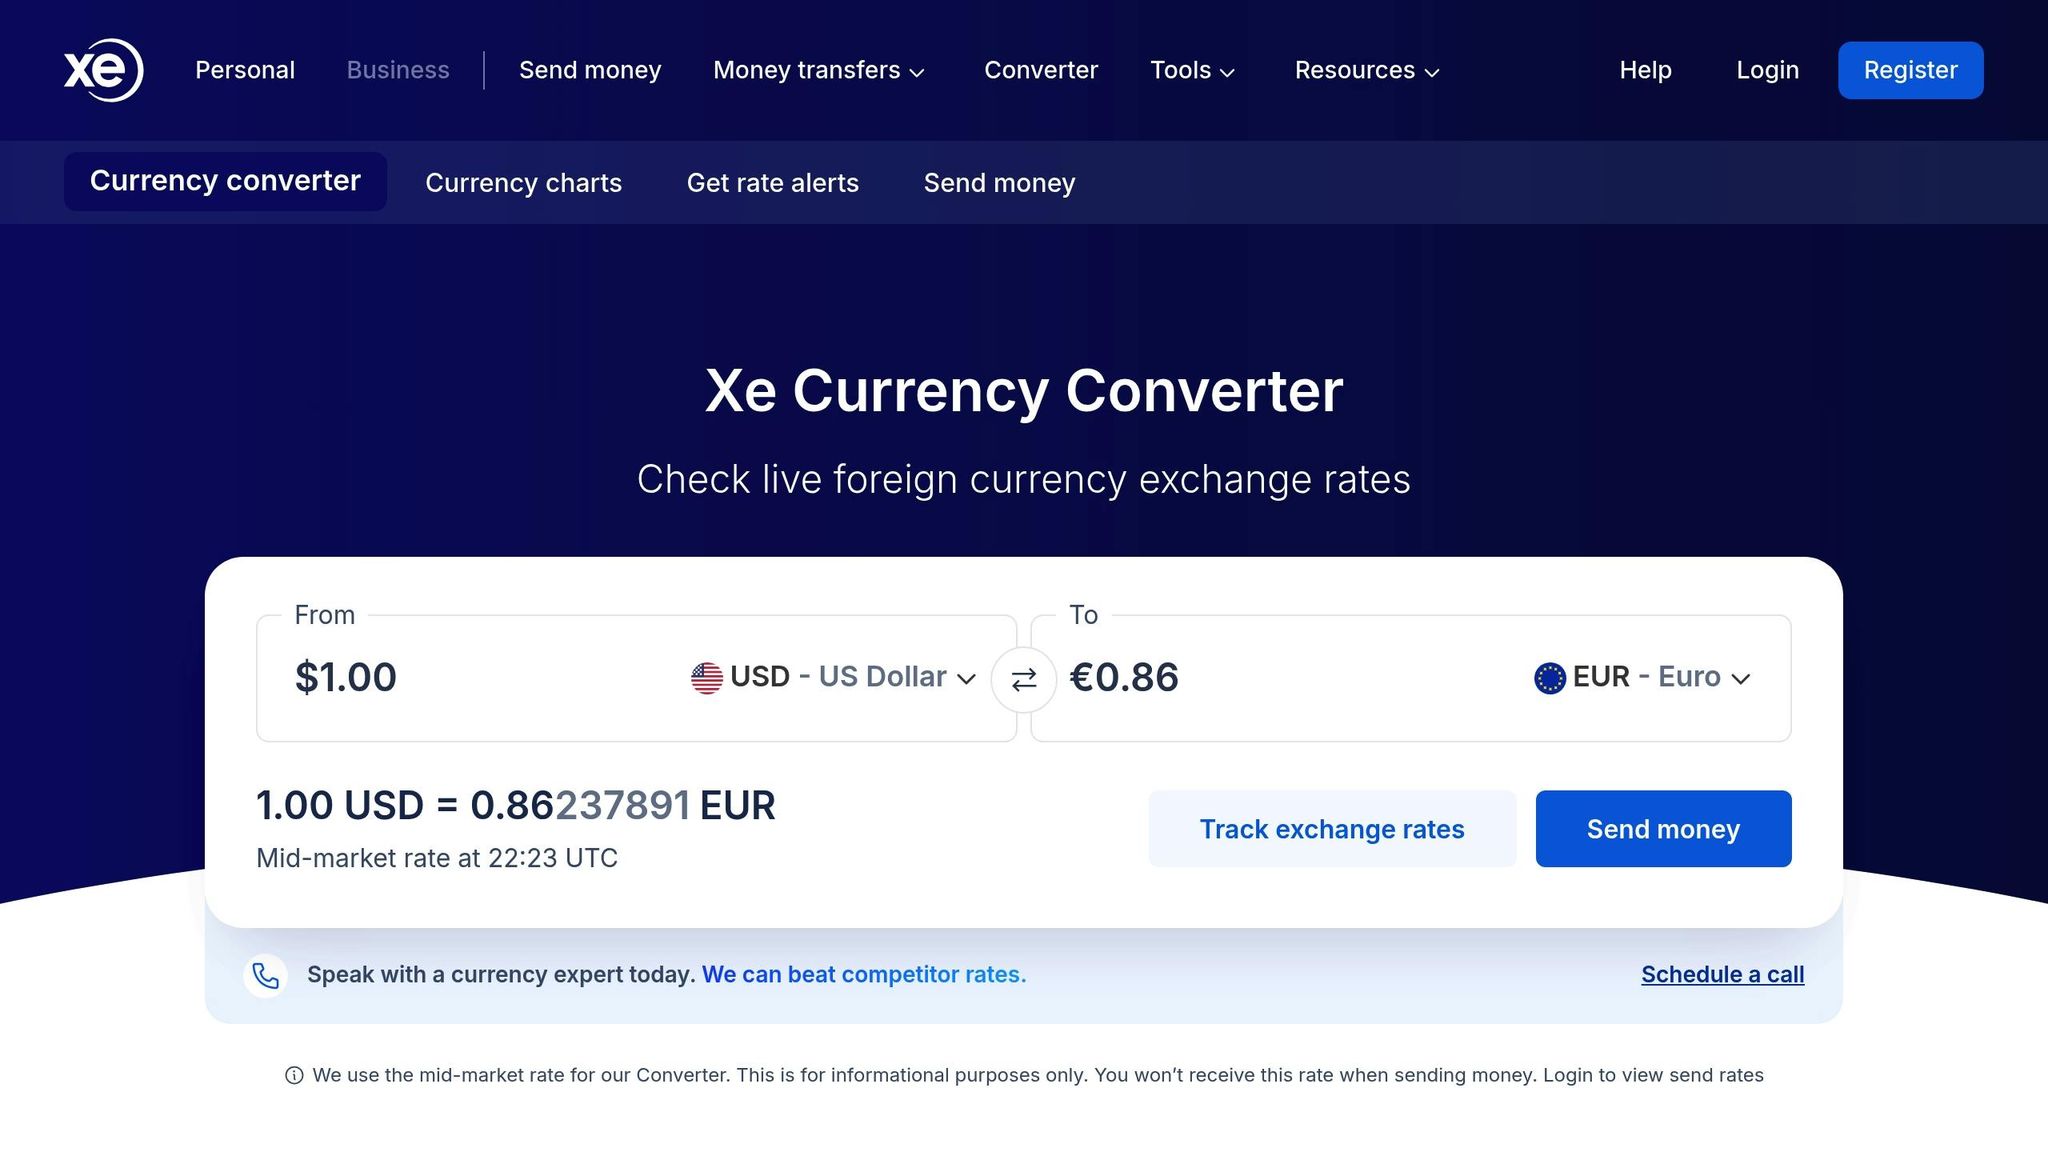Click the Xe logo icon
The image size is (2048, 1152).
(x=103, y=70)
